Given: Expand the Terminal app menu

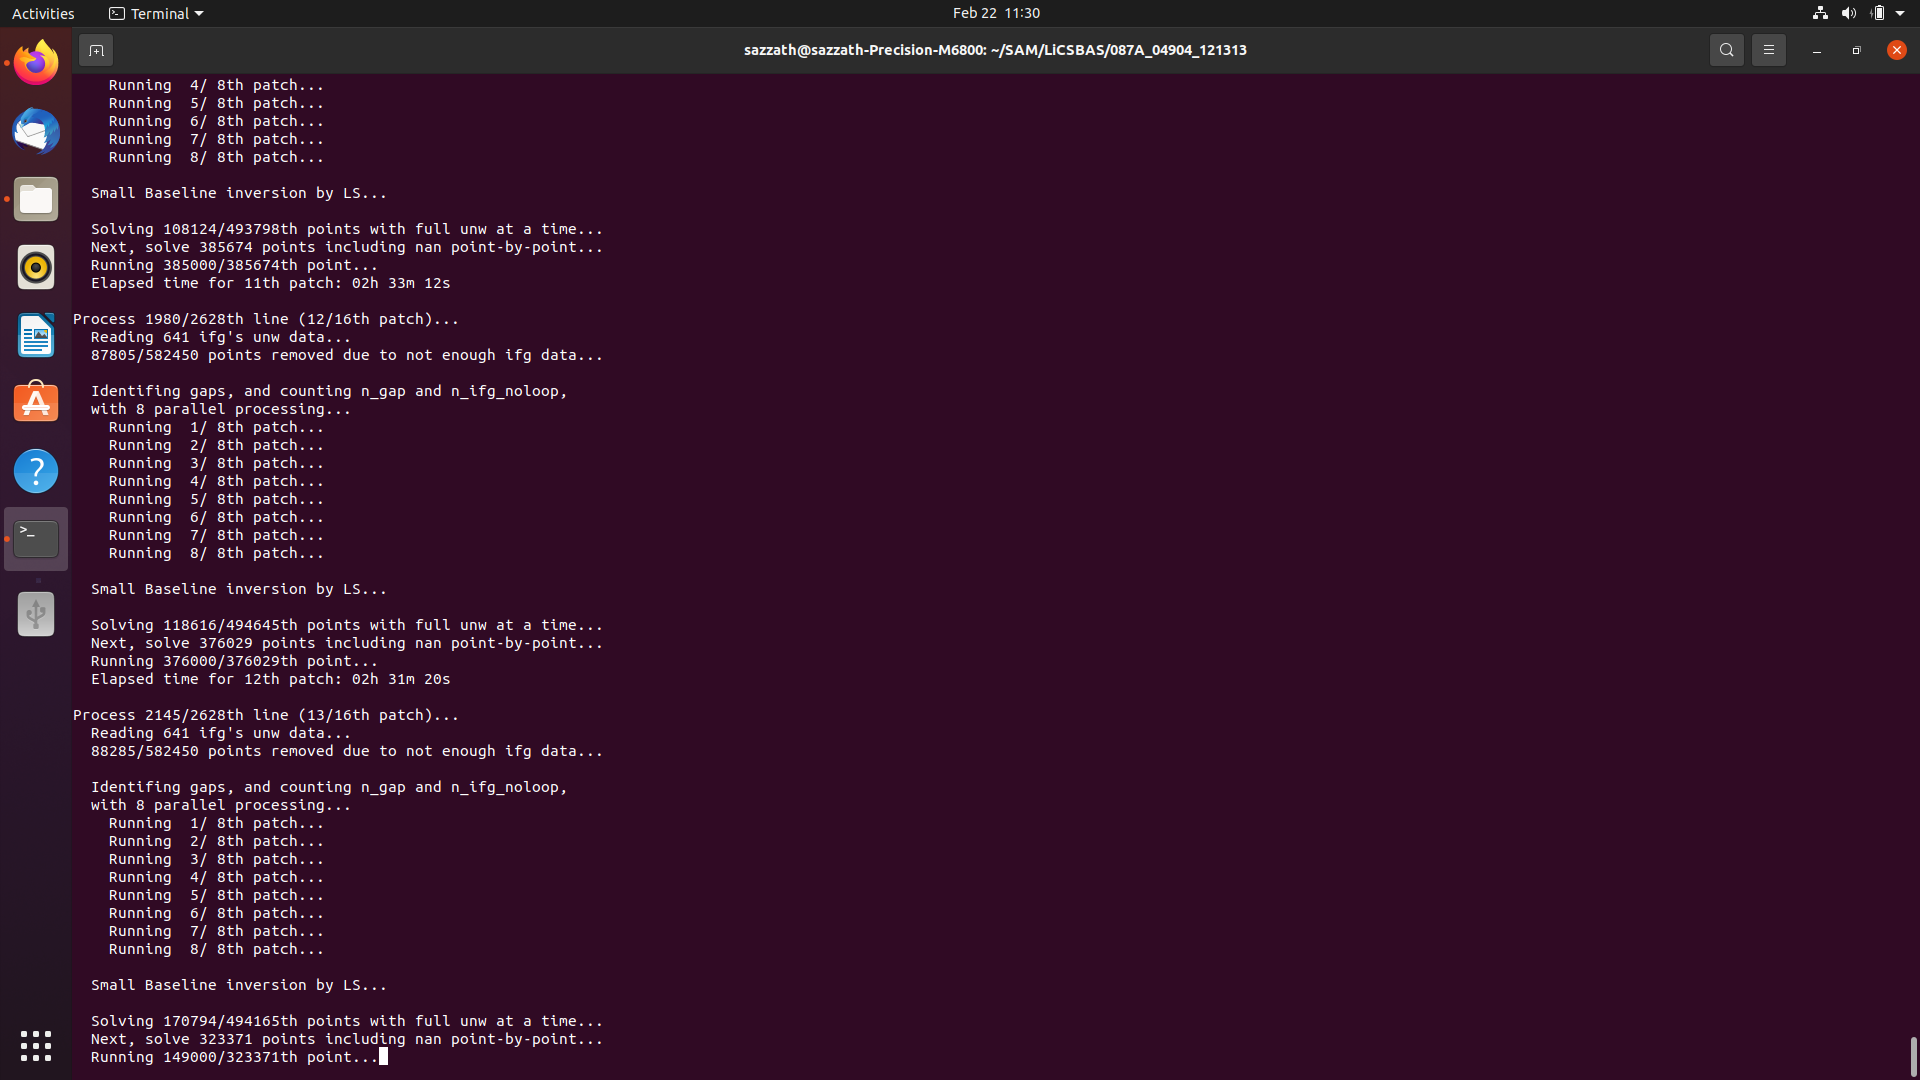Looking at the screenshot, I should pyautogui.click(x=156, y=13).
